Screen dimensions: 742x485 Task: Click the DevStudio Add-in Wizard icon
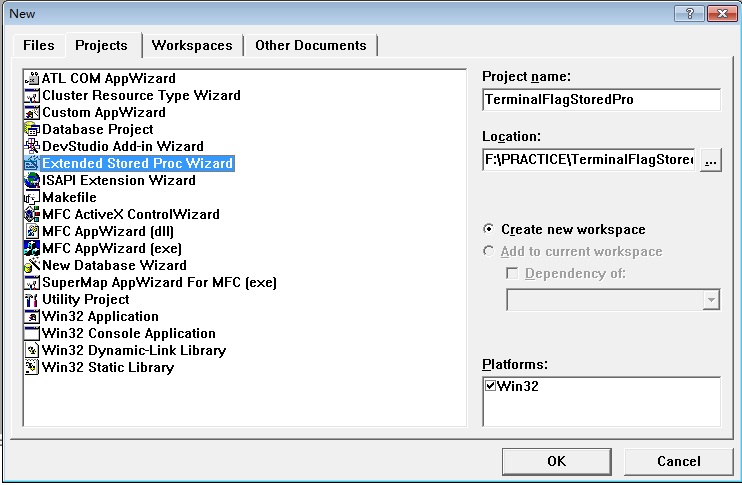click(x=32, y=146)
